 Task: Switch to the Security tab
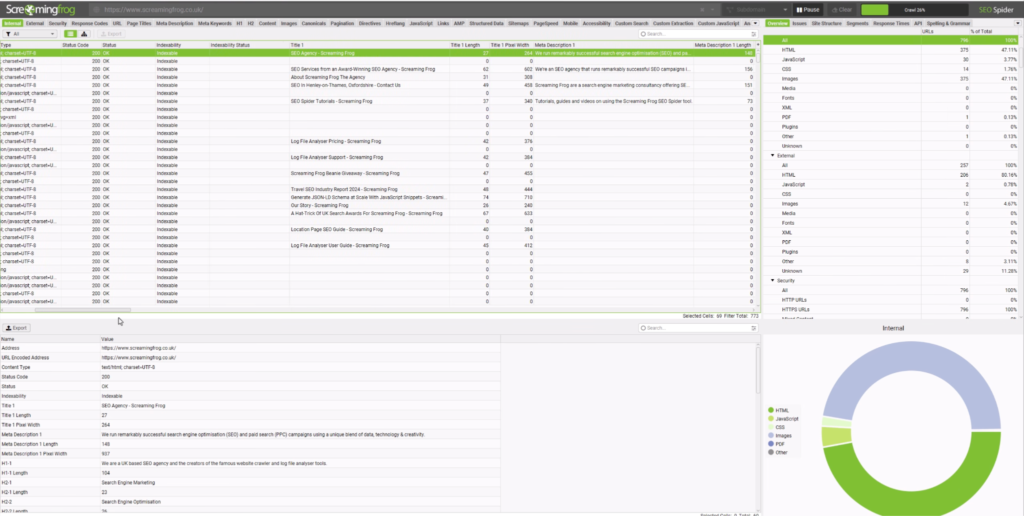click(57, 24)
